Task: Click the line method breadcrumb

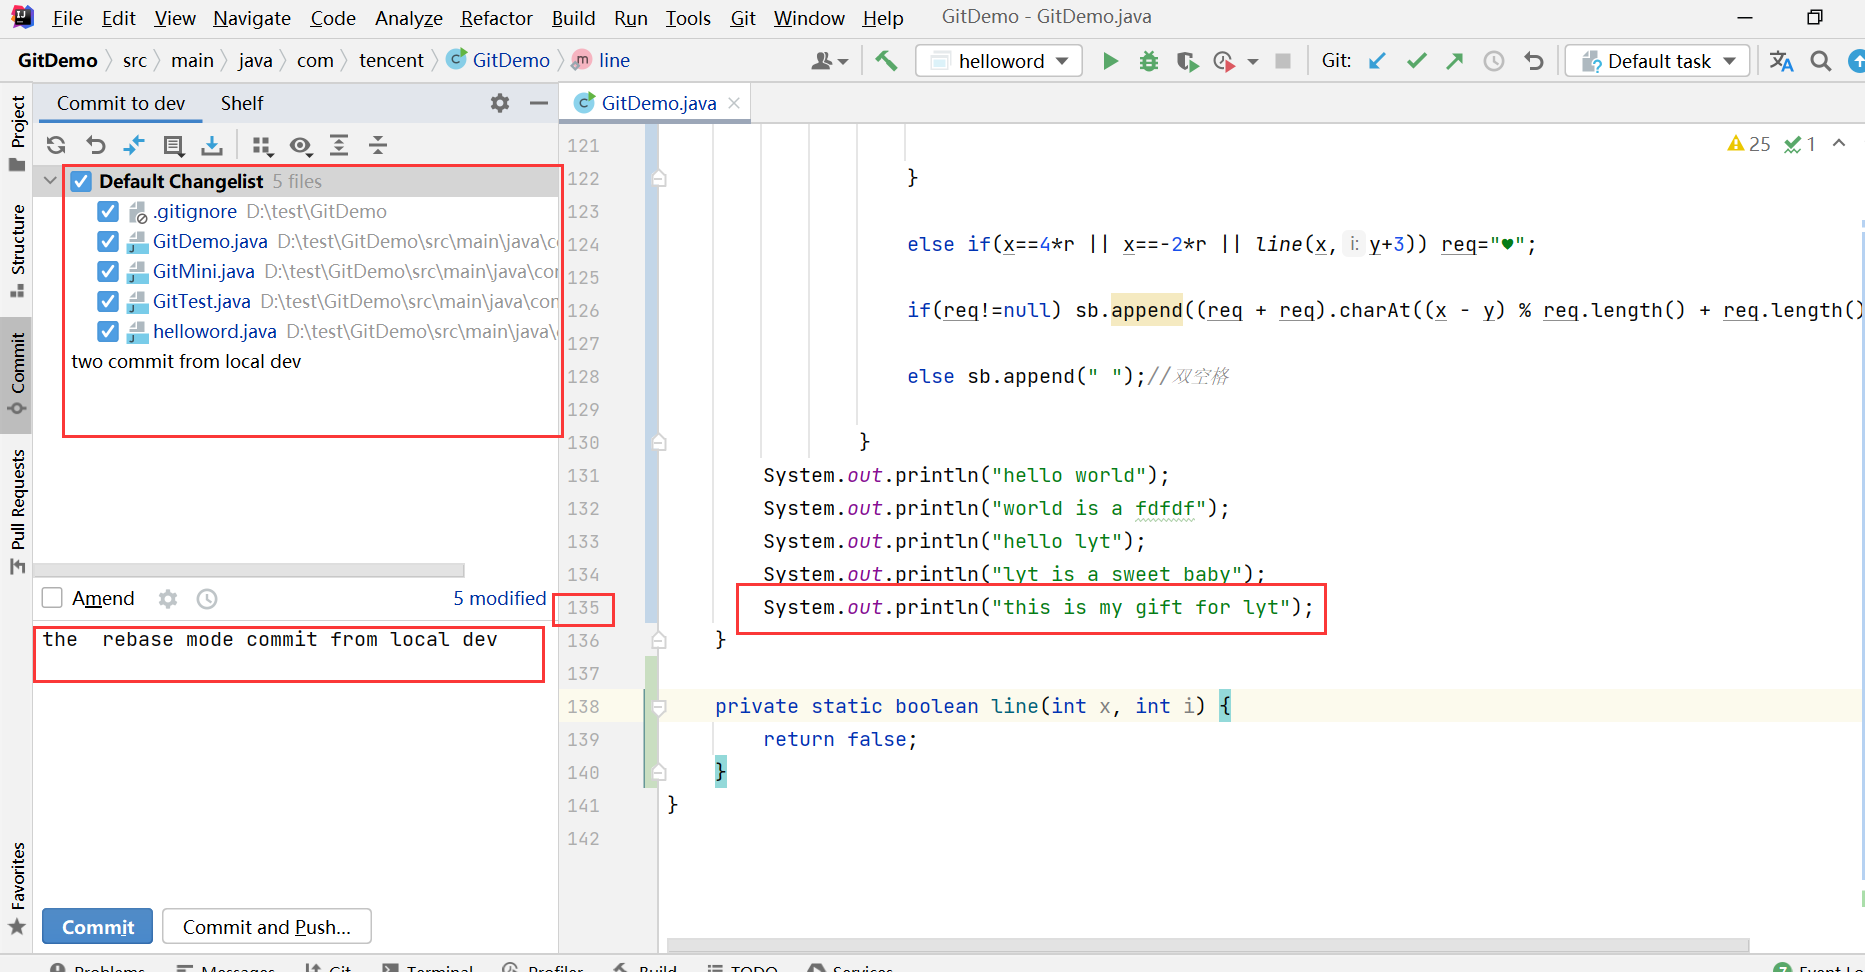Action: [600, 60]
